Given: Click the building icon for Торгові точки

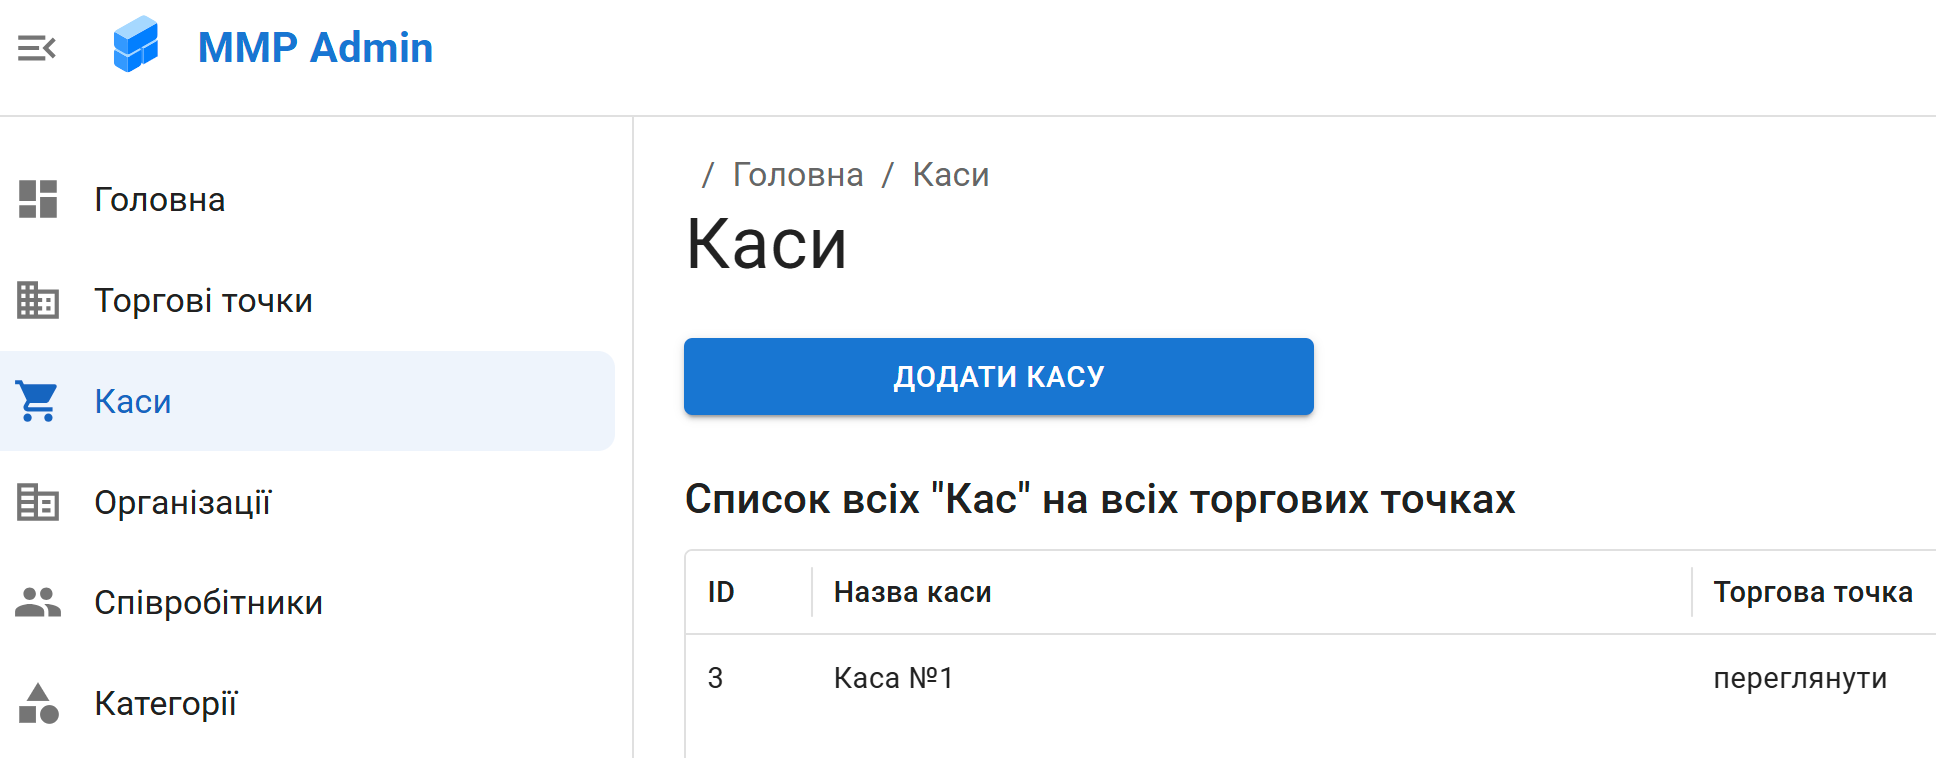Looking at the screenshot, I should point(38,300).
